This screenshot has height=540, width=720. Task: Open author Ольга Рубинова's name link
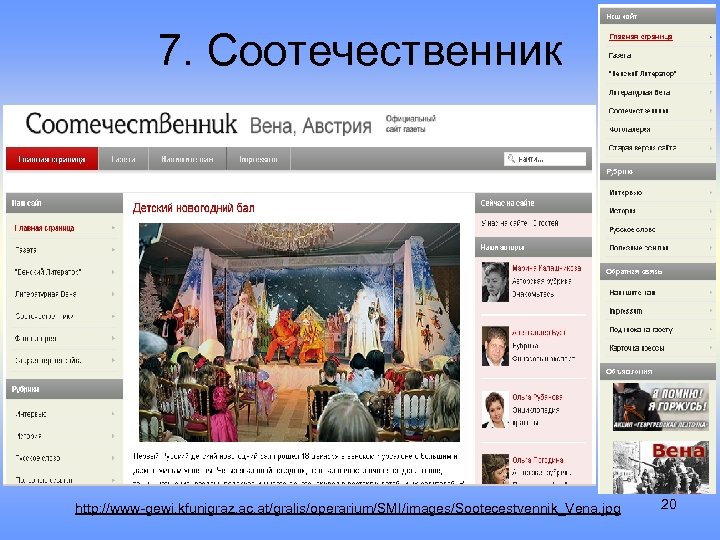(x=537, y=397)
